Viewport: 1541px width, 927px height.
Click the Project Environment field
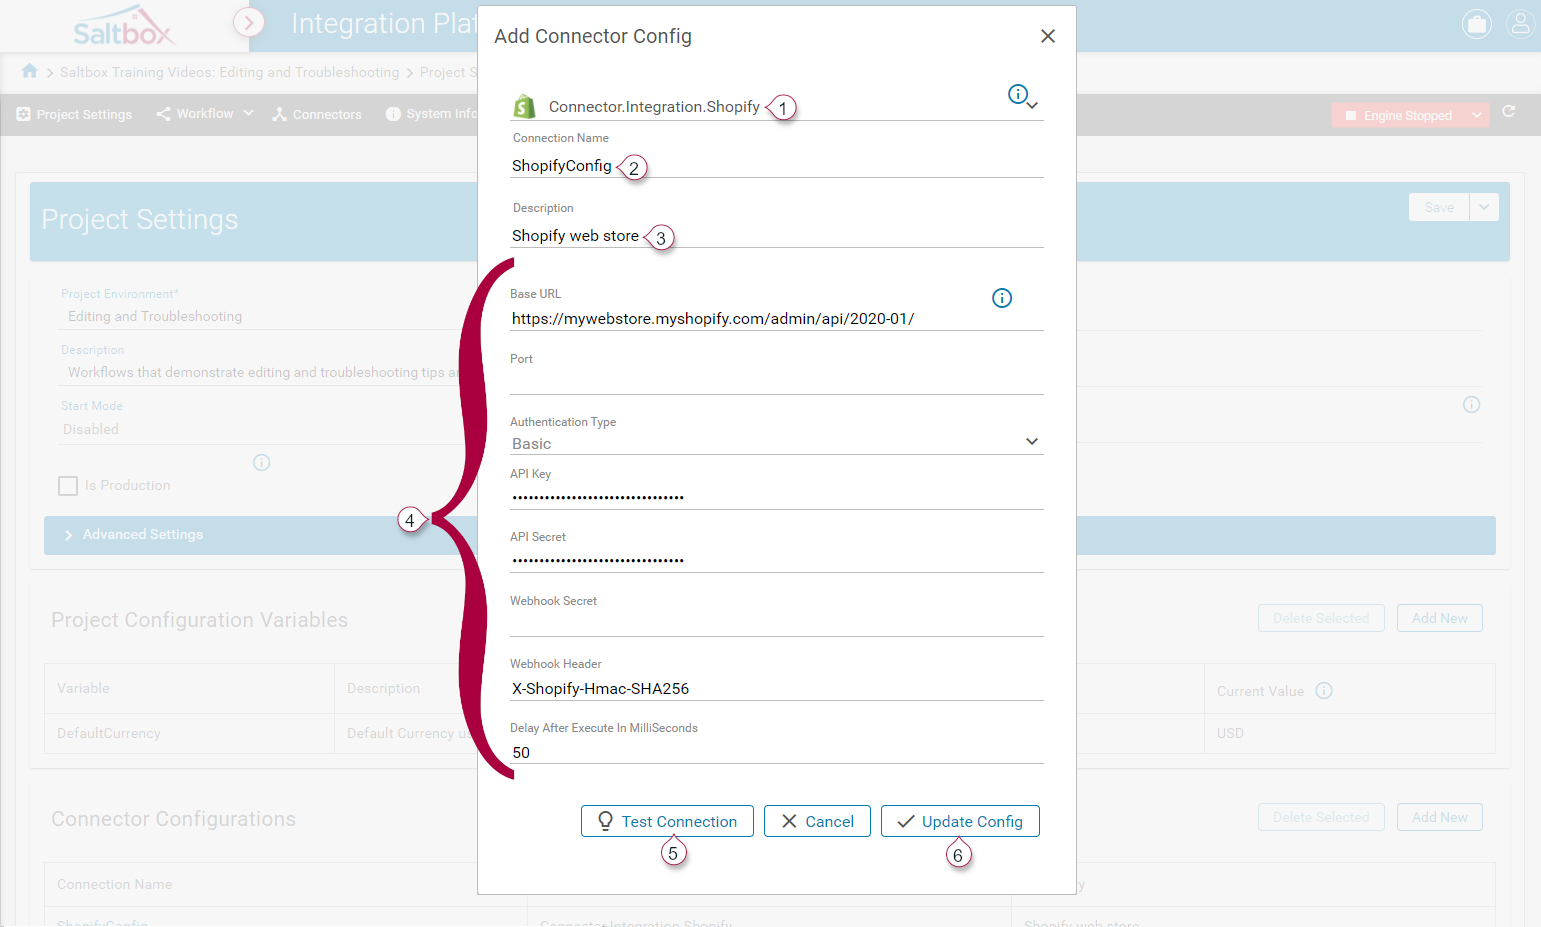point(268,316)
